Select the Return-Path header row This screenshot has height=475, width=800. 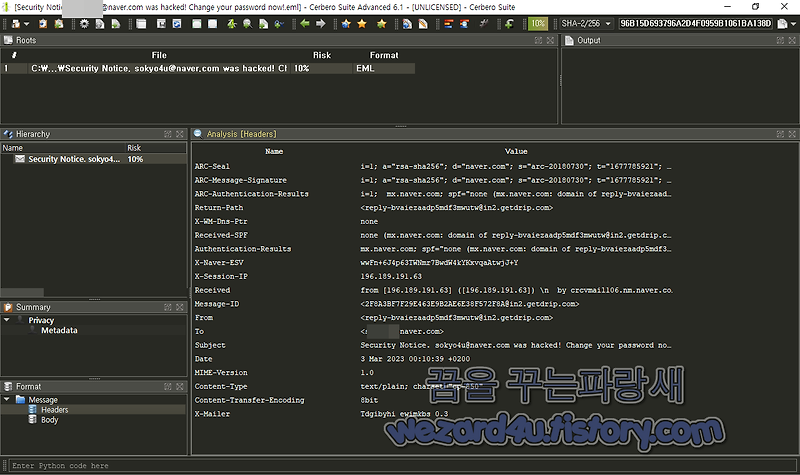click(x=433, y=208)
